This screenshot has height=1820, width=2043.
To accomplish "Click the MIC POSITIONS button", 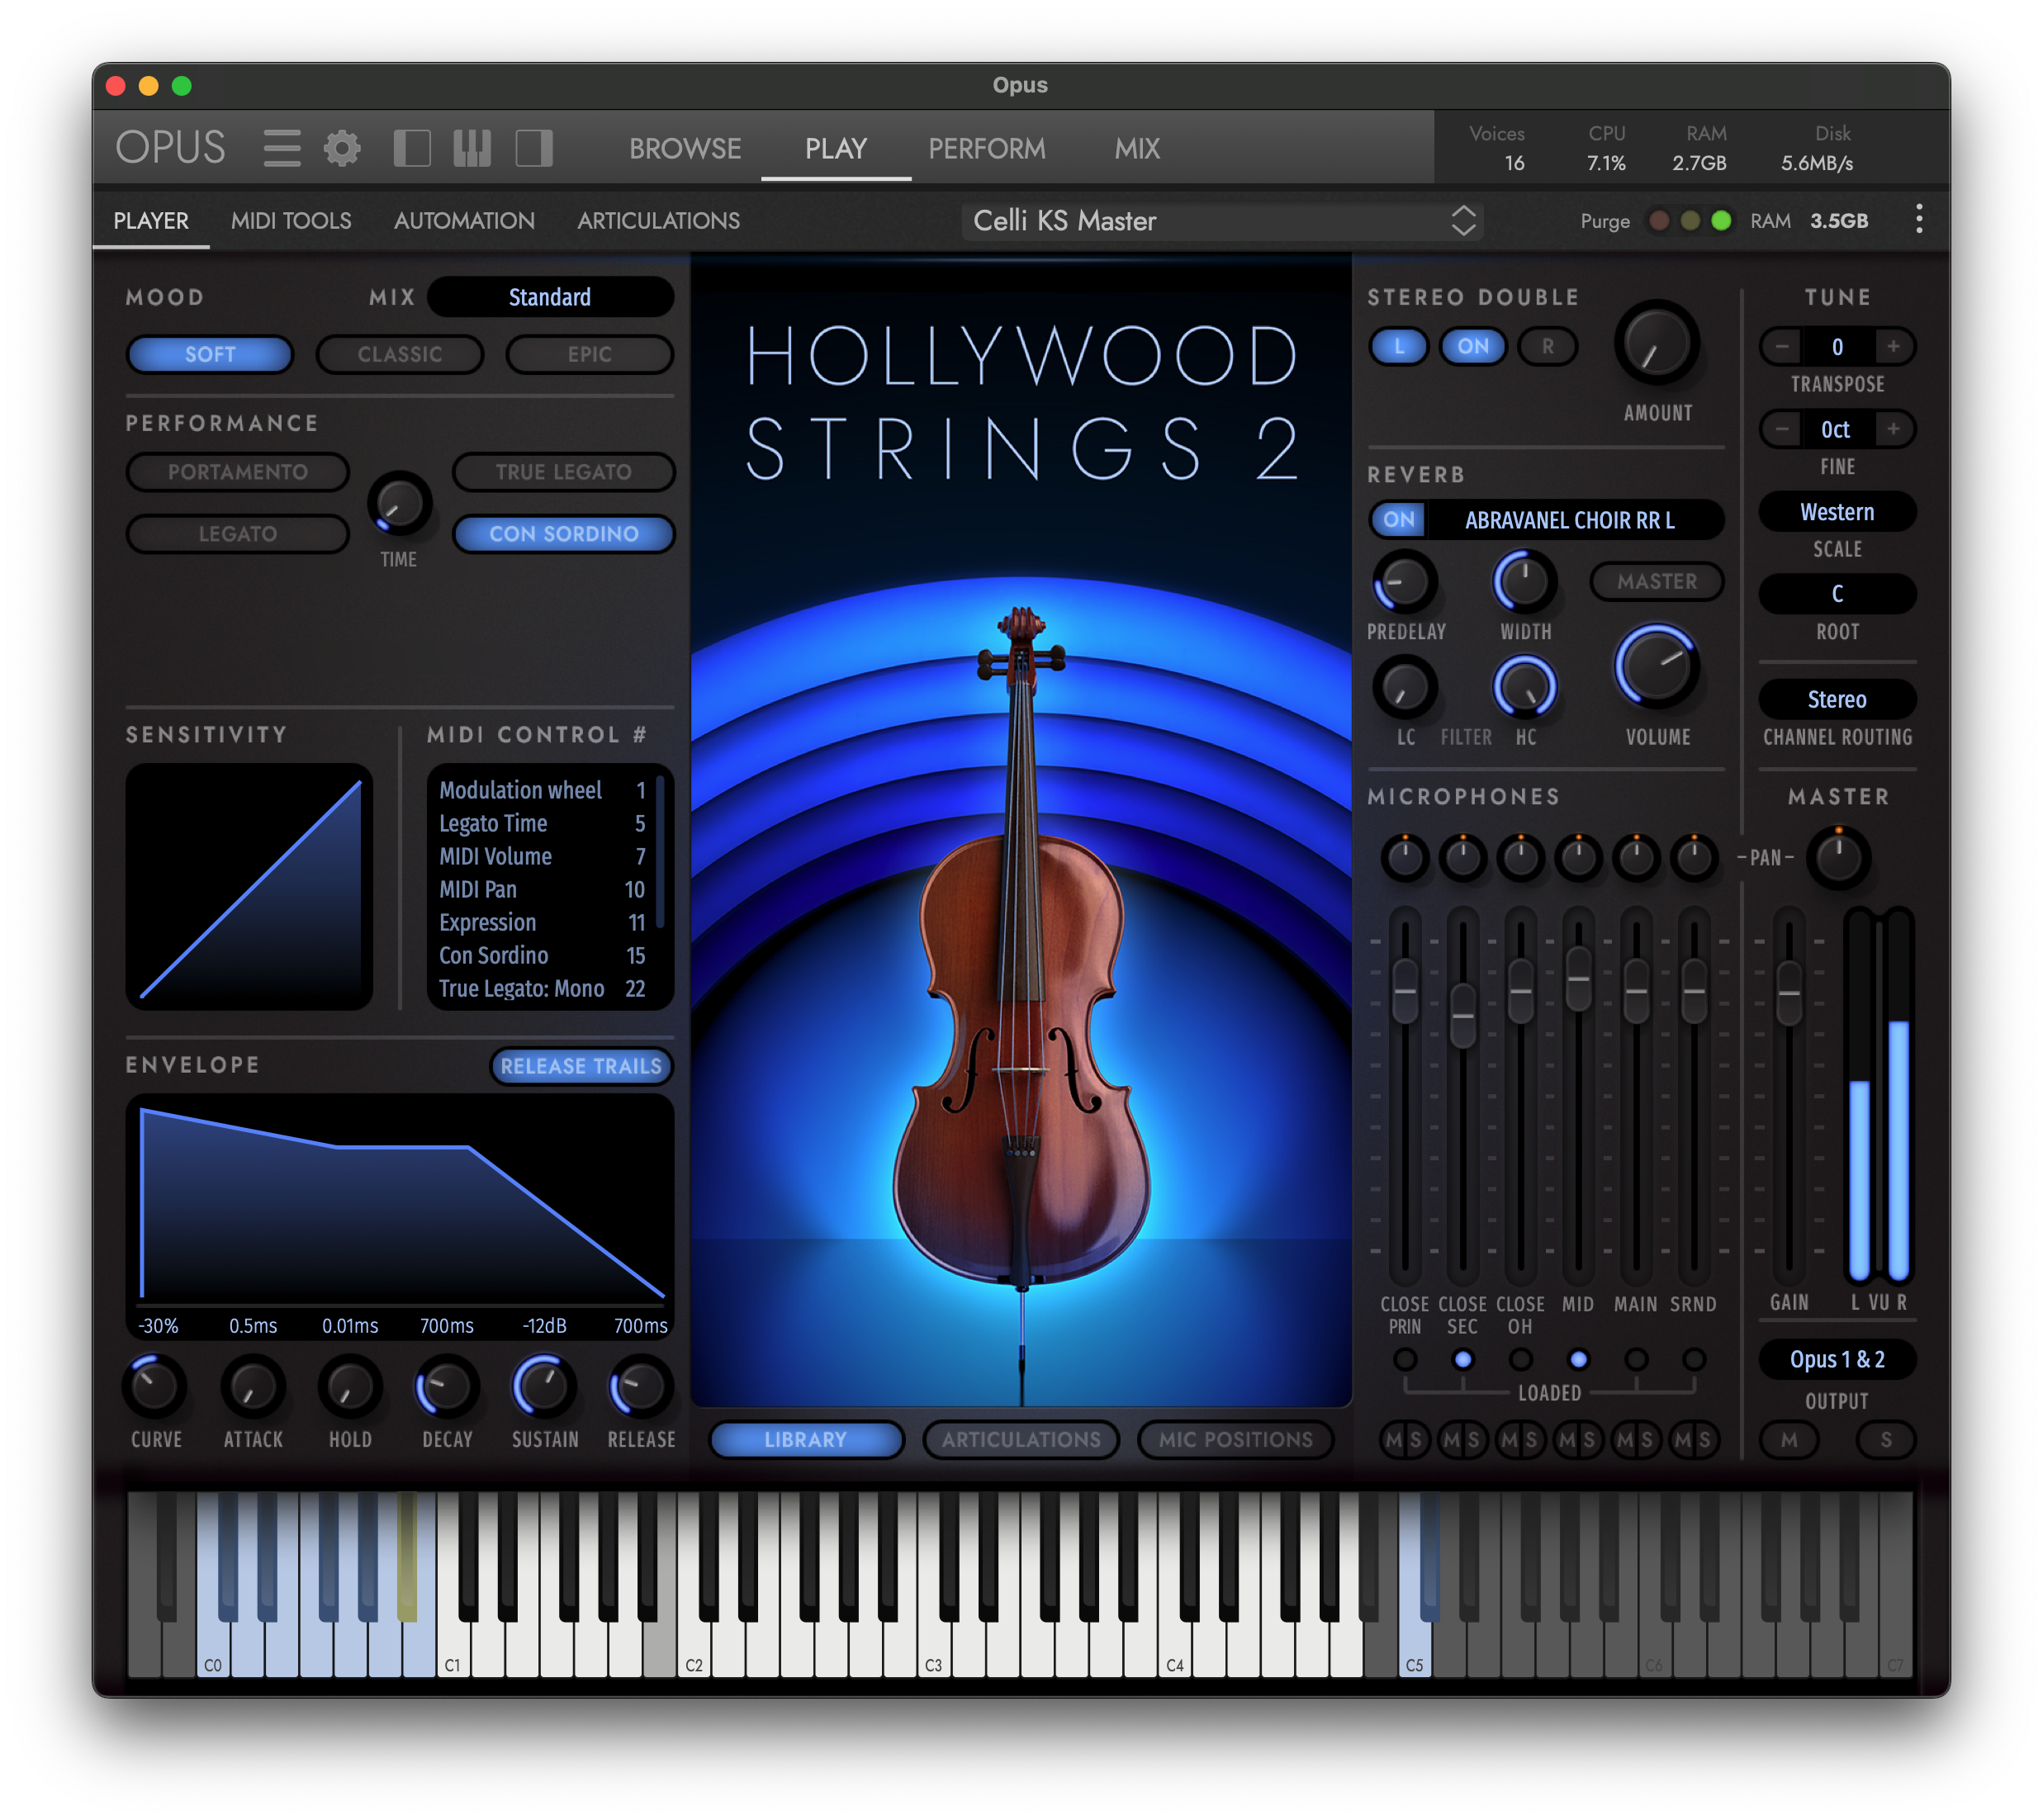I will coord(1235,1439).
